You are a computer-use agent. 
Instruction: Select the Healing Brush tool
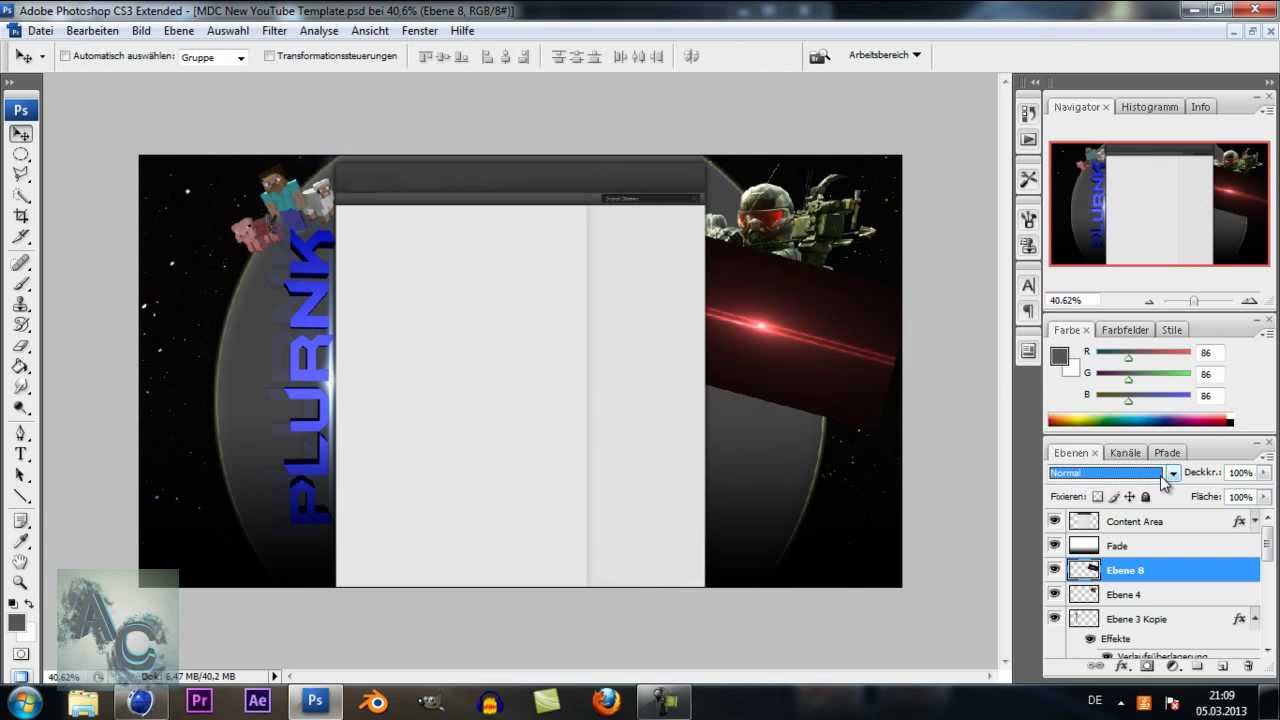coord(21,264)
